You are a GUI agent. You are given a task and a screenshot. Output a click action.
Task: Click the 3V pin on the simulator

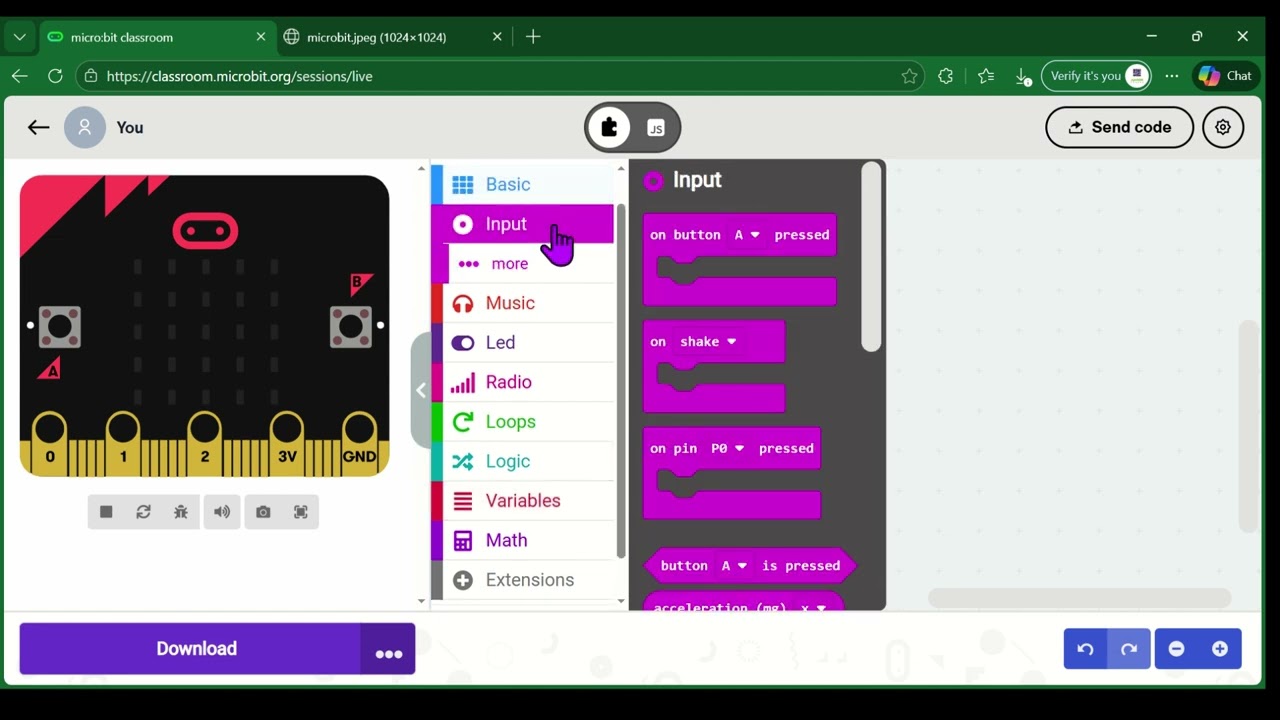coord(287,444)
